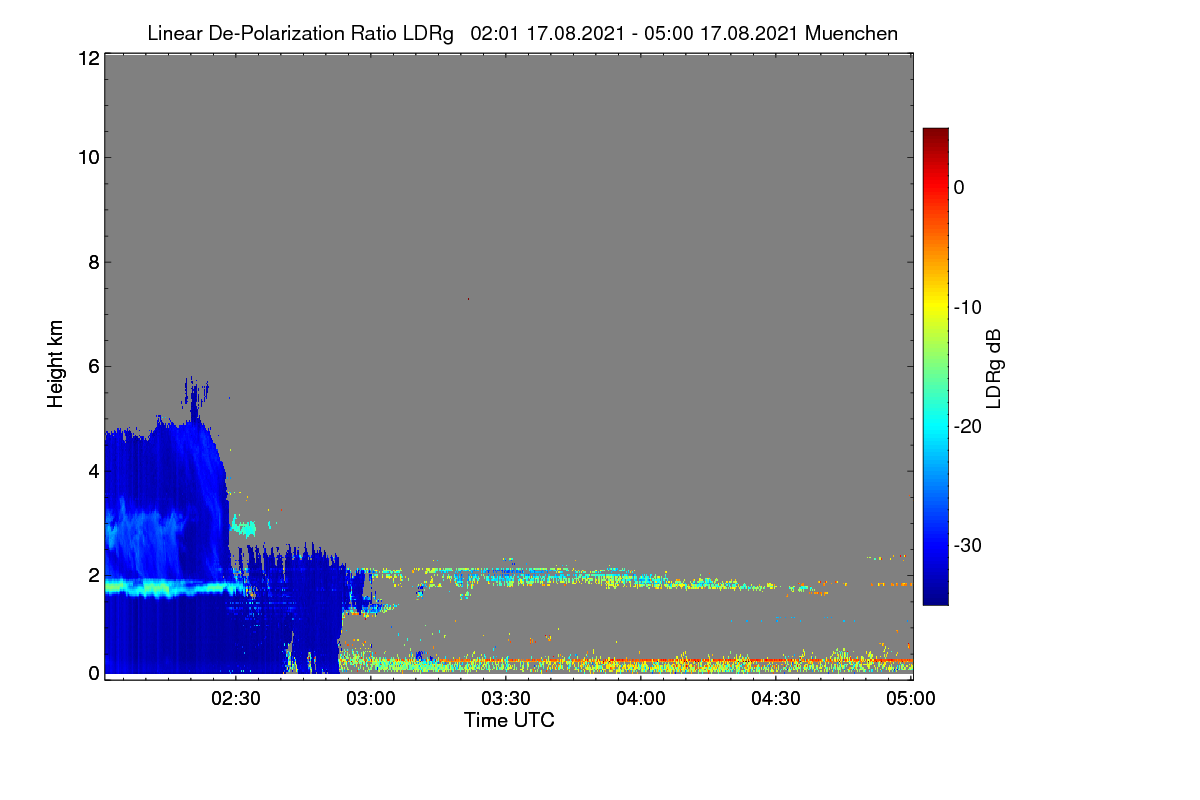Click the 04:30 time axis label
This screenshot has height=800, width=1200.
776,700
